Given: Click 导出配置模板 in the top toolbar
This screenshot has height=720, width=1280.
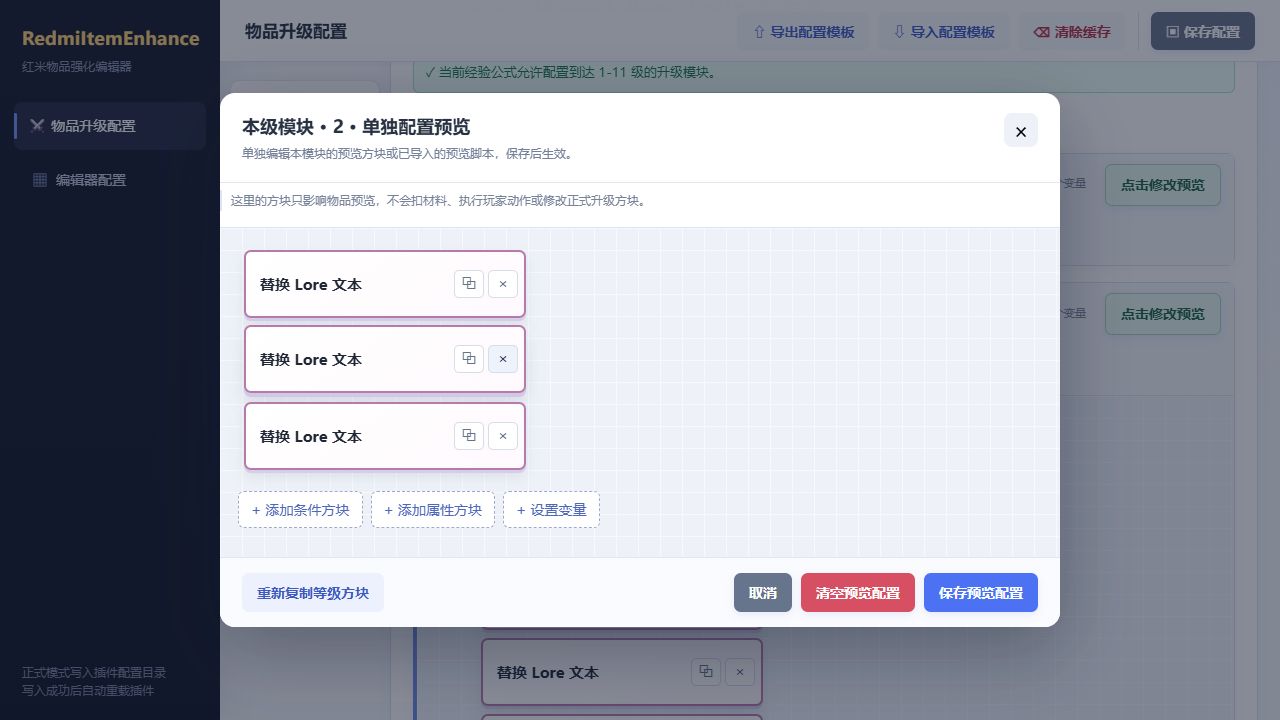Looking at the screenshot, I should (803, 32).
